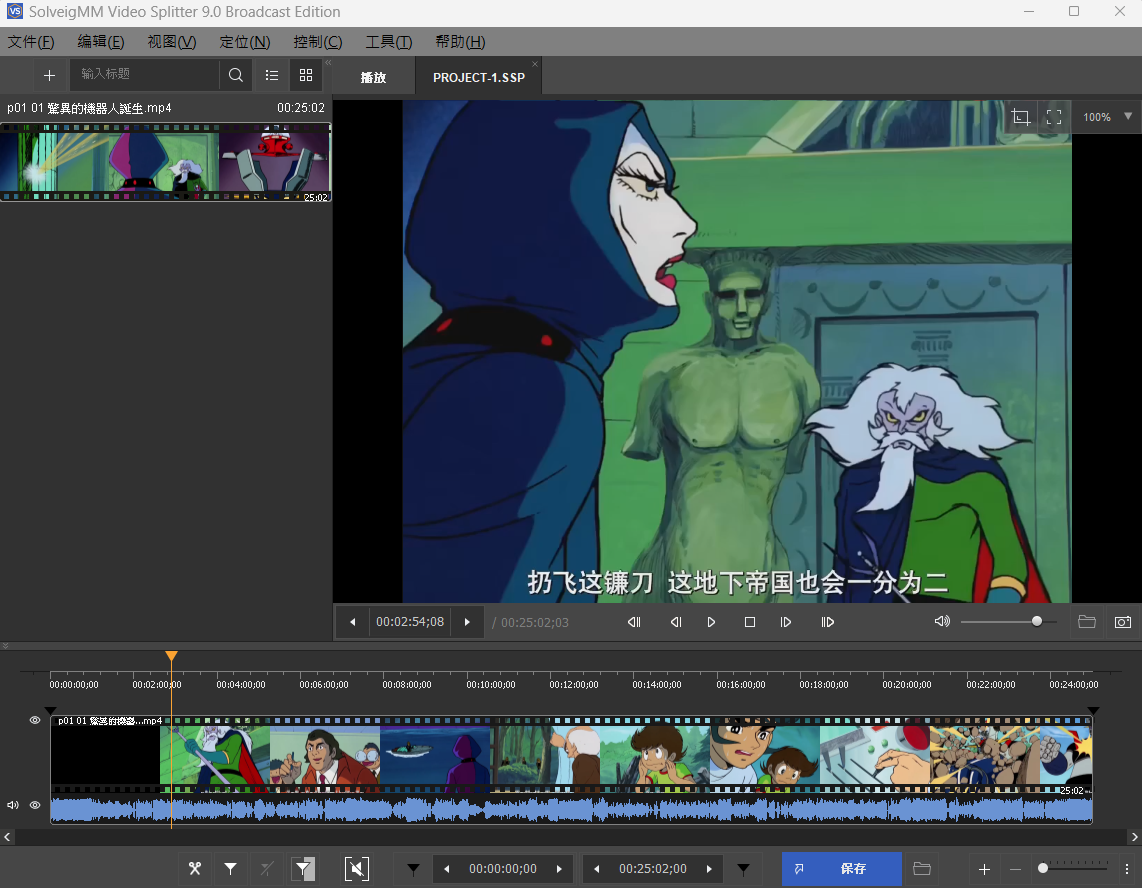Open output folder icon next to 保存
The width and height of the screenshot is (1142, 888).
pos(922,868)
